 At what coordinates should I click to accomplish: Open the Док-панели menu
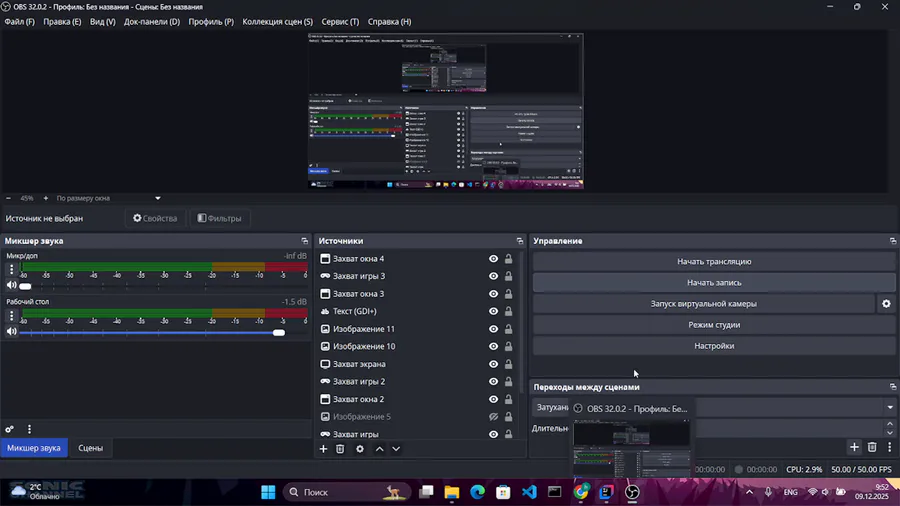(152, 22)
